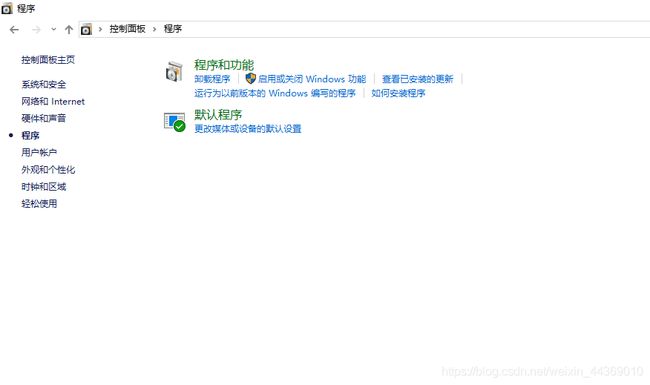The width and height of the screenshot is (650, 385).
Task: Click the Programs and Features icon
Action: (x=175, y=72)
